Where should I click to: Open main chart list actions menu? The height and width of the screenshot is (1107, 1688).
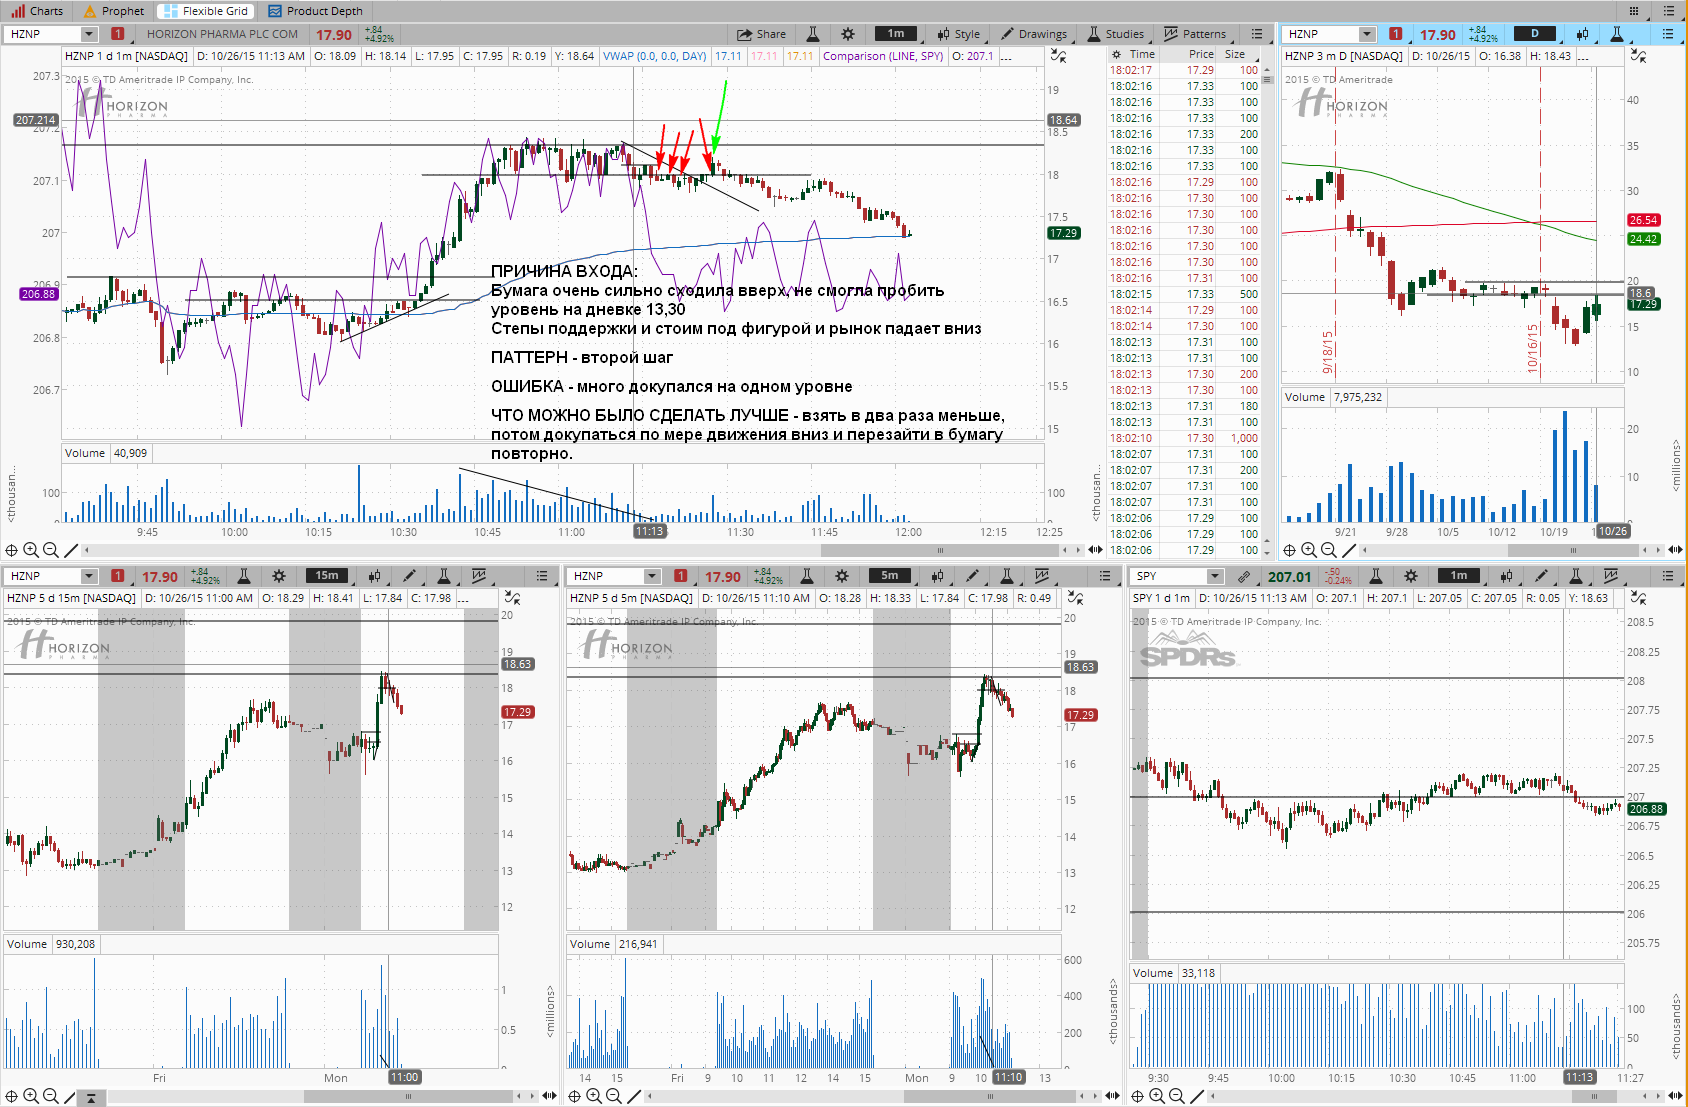pyautogui.click(x=1257, y=34)
